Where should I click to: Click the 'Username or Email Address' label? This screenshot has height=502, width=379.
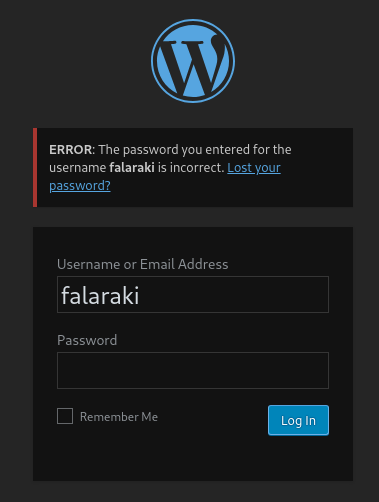(x=143, y=264)
